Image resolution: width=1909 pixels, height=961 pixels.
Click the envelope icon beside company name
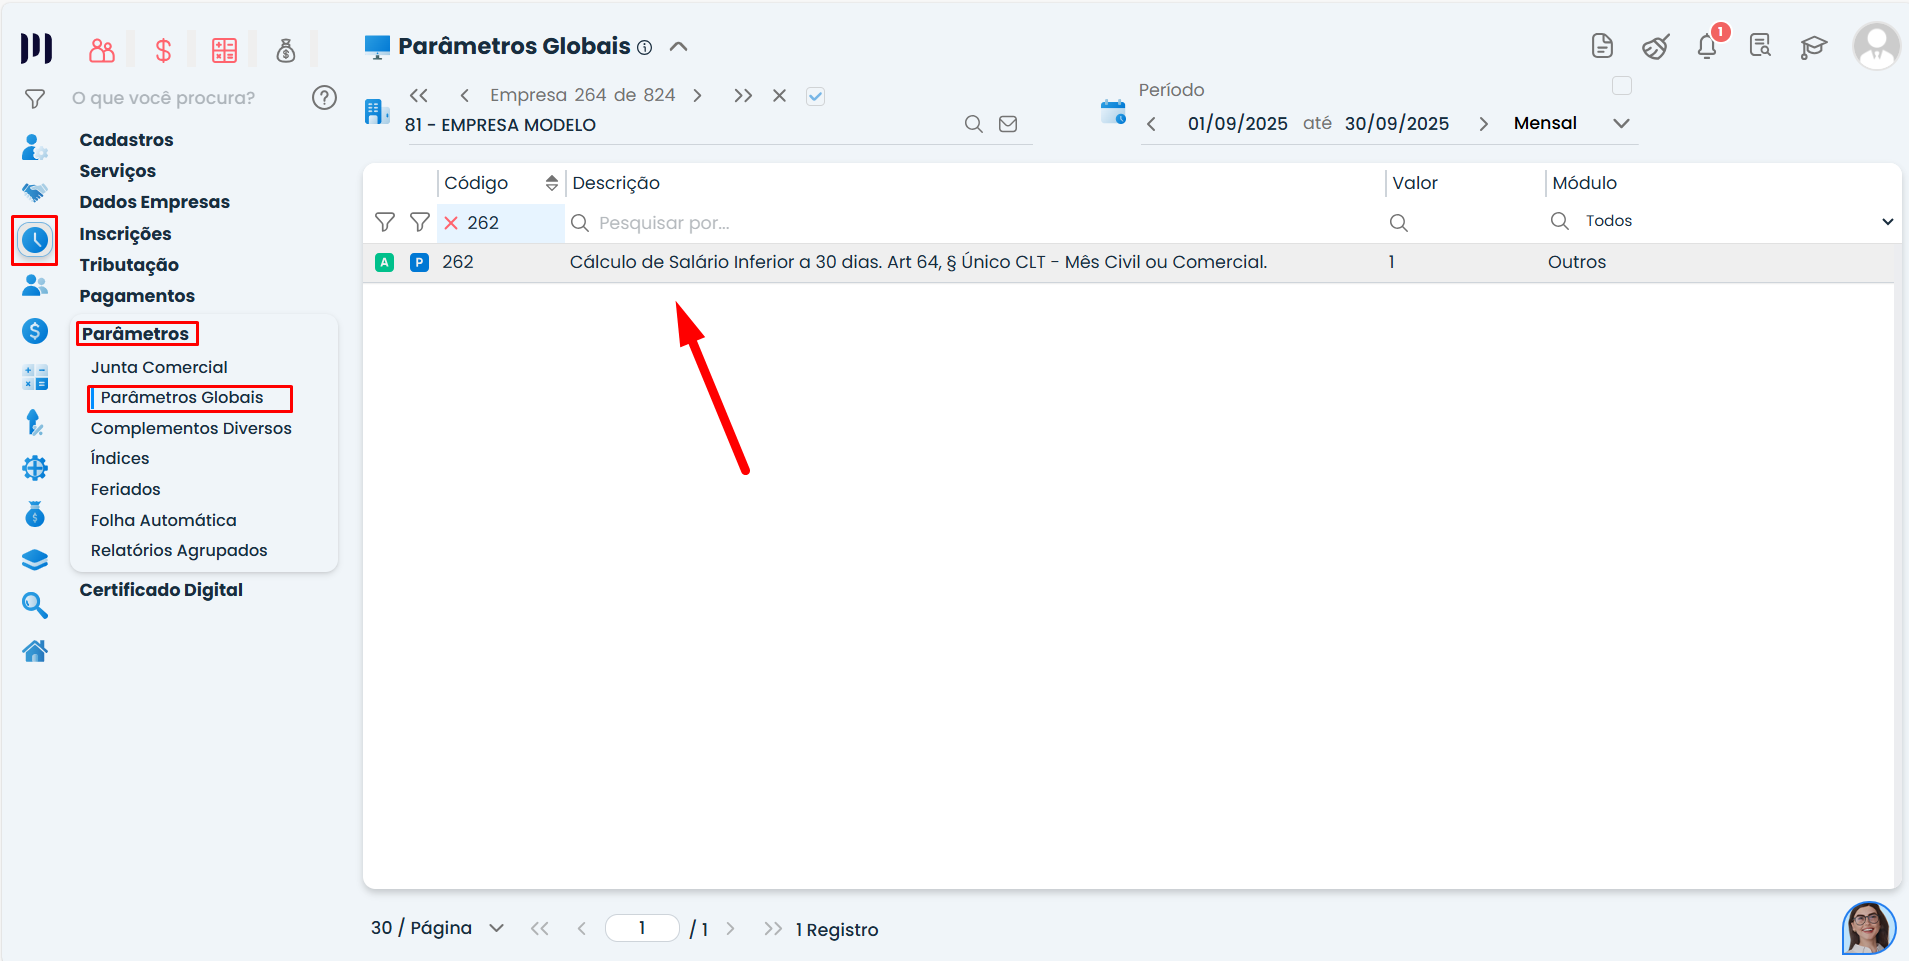coord(1008,124)
